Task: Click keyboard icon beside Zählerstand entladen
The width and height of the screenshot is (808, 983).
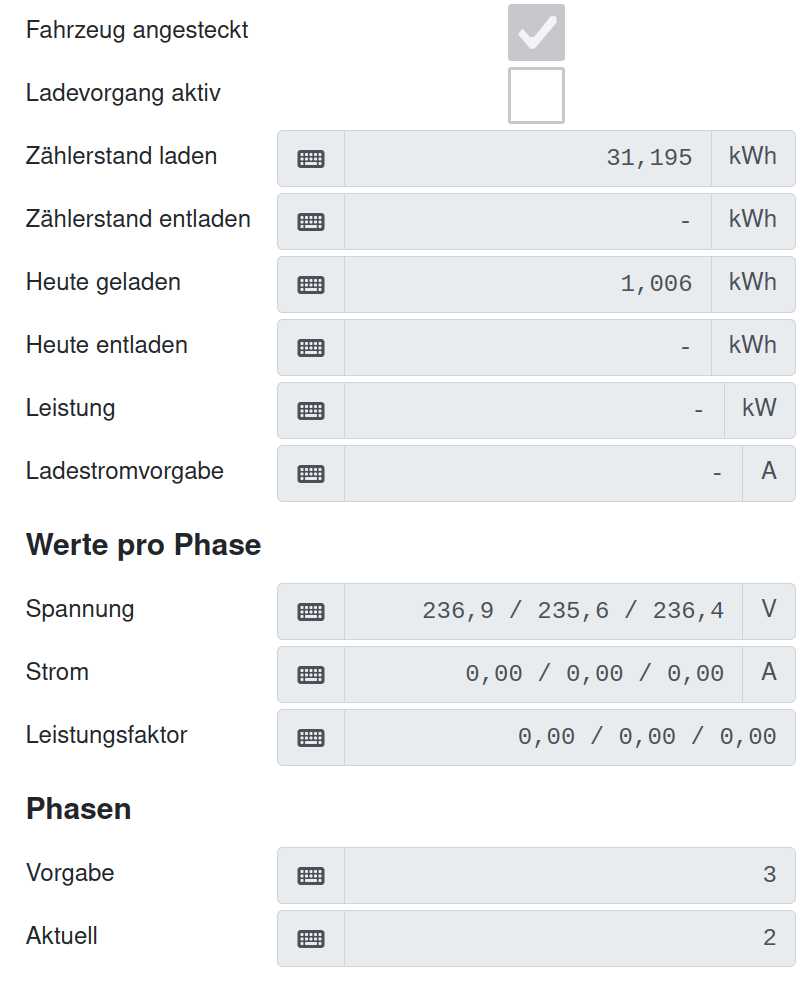Action: (x=311, y=221)
